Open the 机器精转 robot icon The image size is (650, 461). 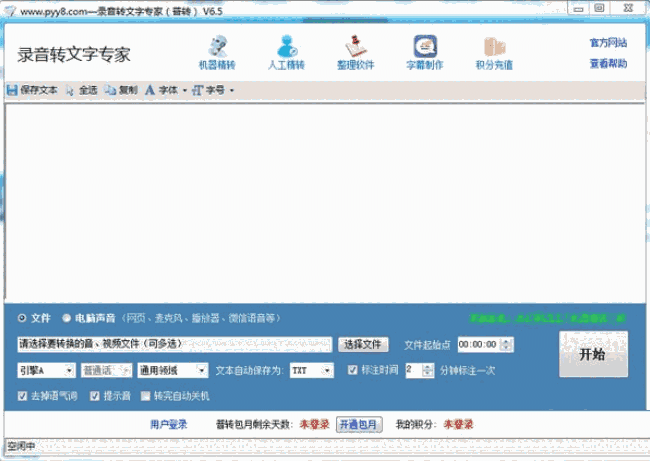[x=217, y=52]
